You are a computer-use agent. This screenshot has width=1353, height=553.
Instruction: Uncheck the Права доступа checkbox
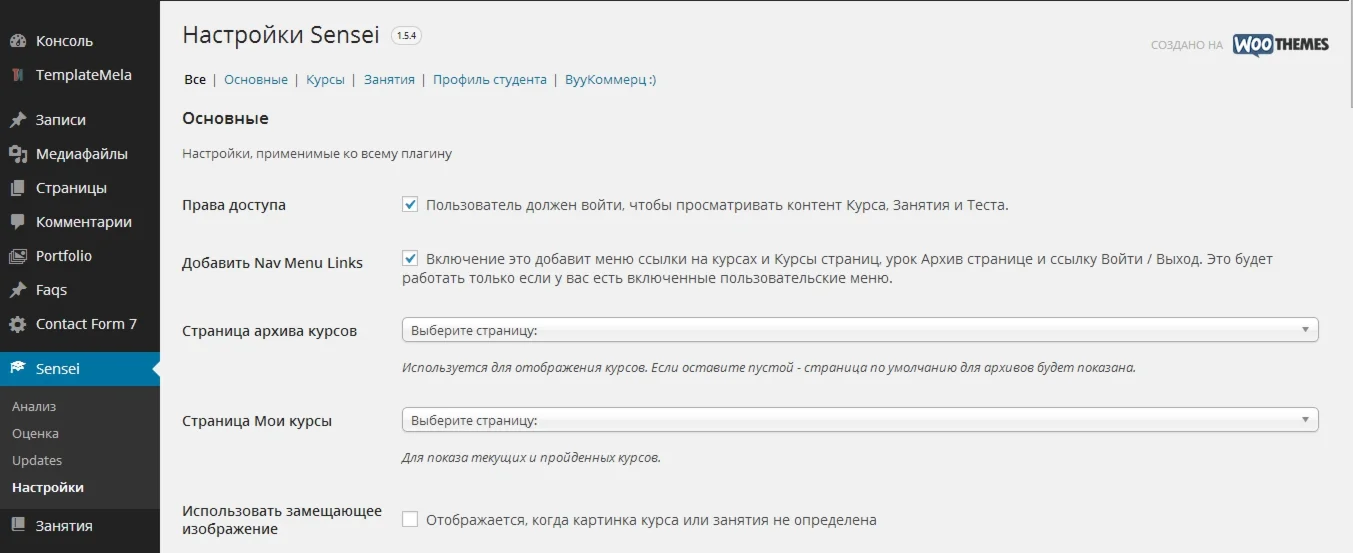[410, 205]
